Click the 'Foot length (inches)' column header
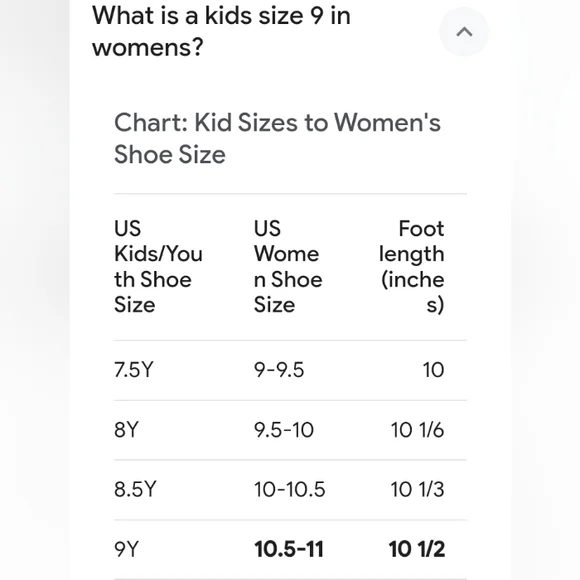The height and width of the screenshot is (580, 580). (x=411, y=266)
